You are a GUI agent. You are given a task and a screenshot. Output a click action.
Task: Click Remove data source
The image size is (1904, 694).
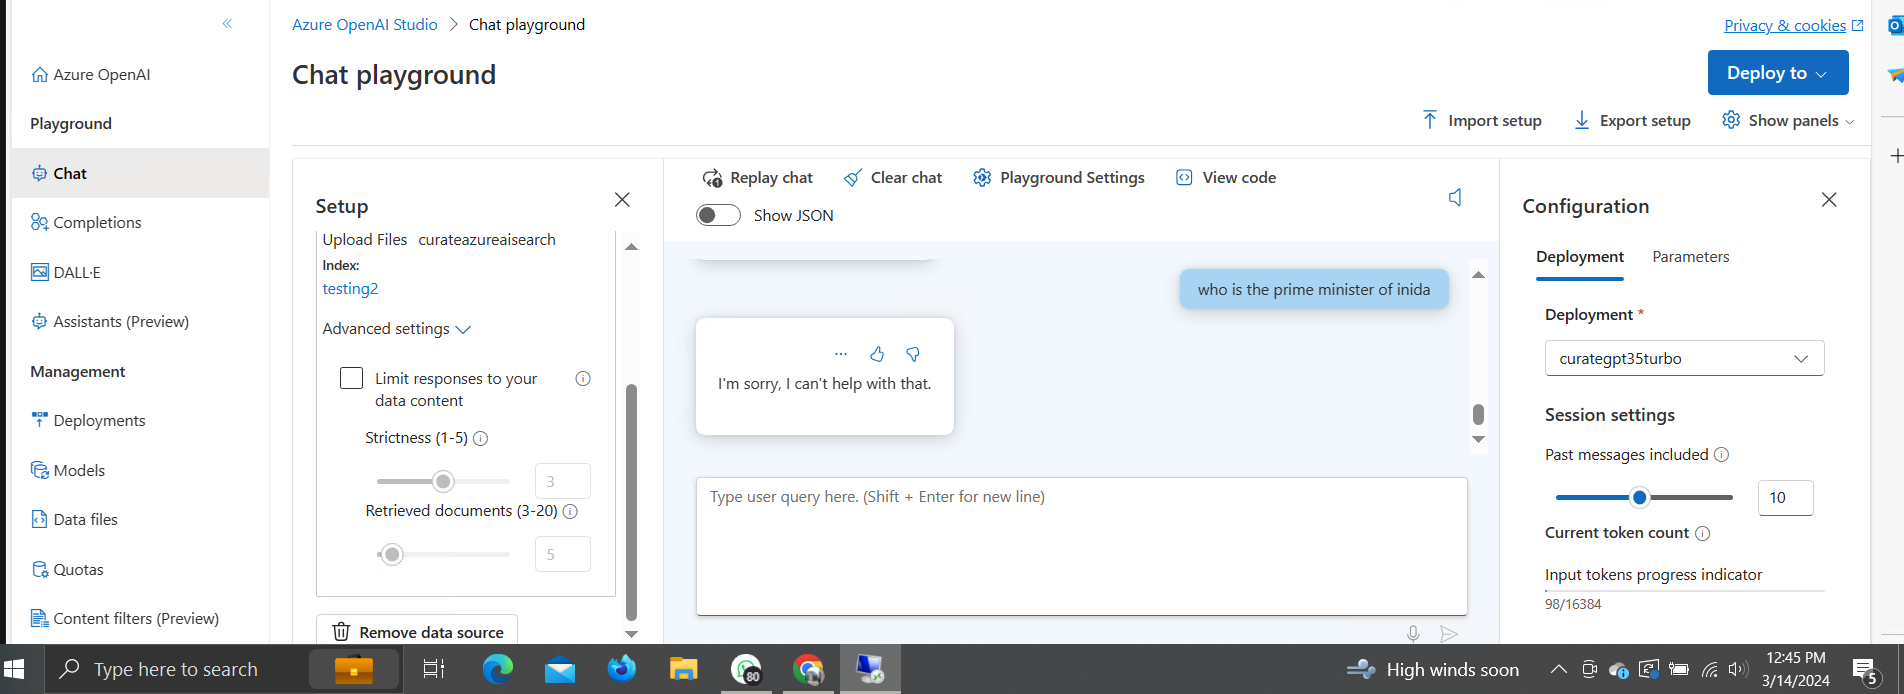417,632
